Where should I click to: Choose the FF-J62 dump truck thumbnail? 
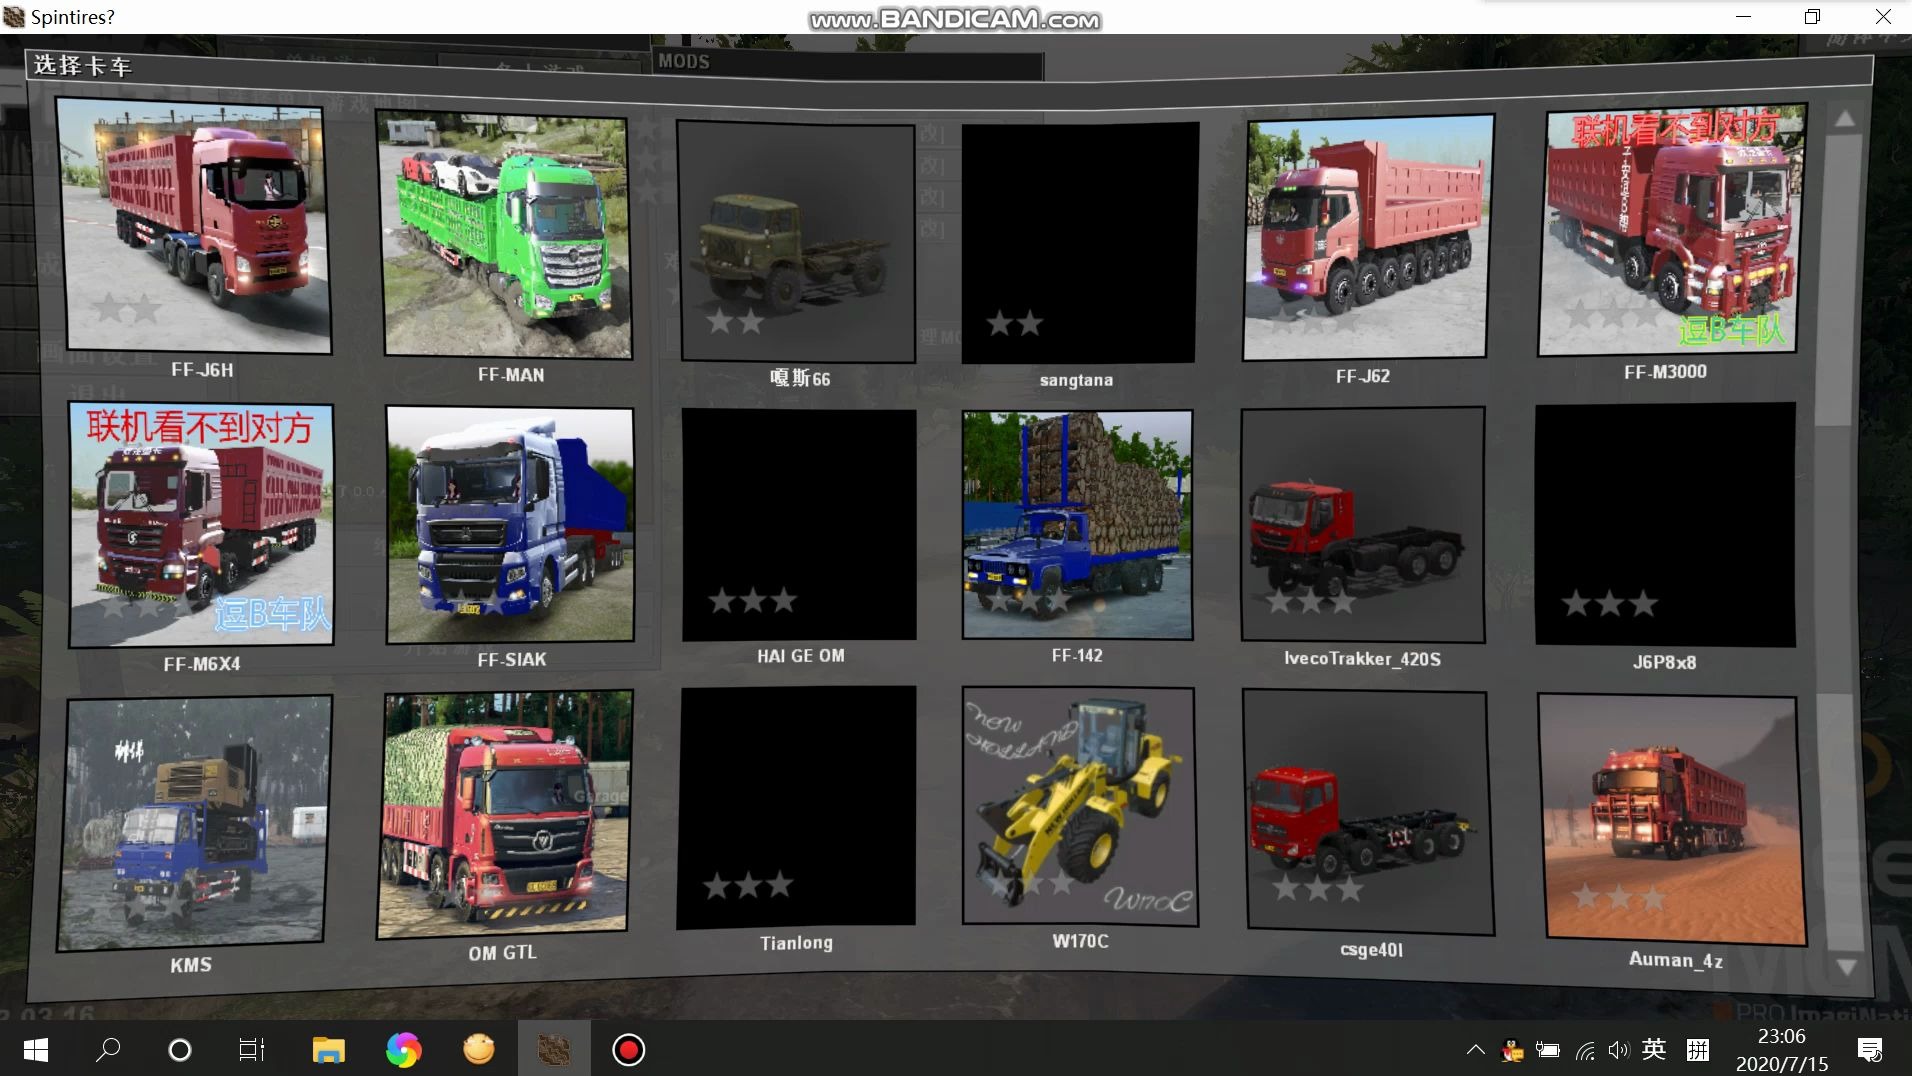click(1368, 237)
